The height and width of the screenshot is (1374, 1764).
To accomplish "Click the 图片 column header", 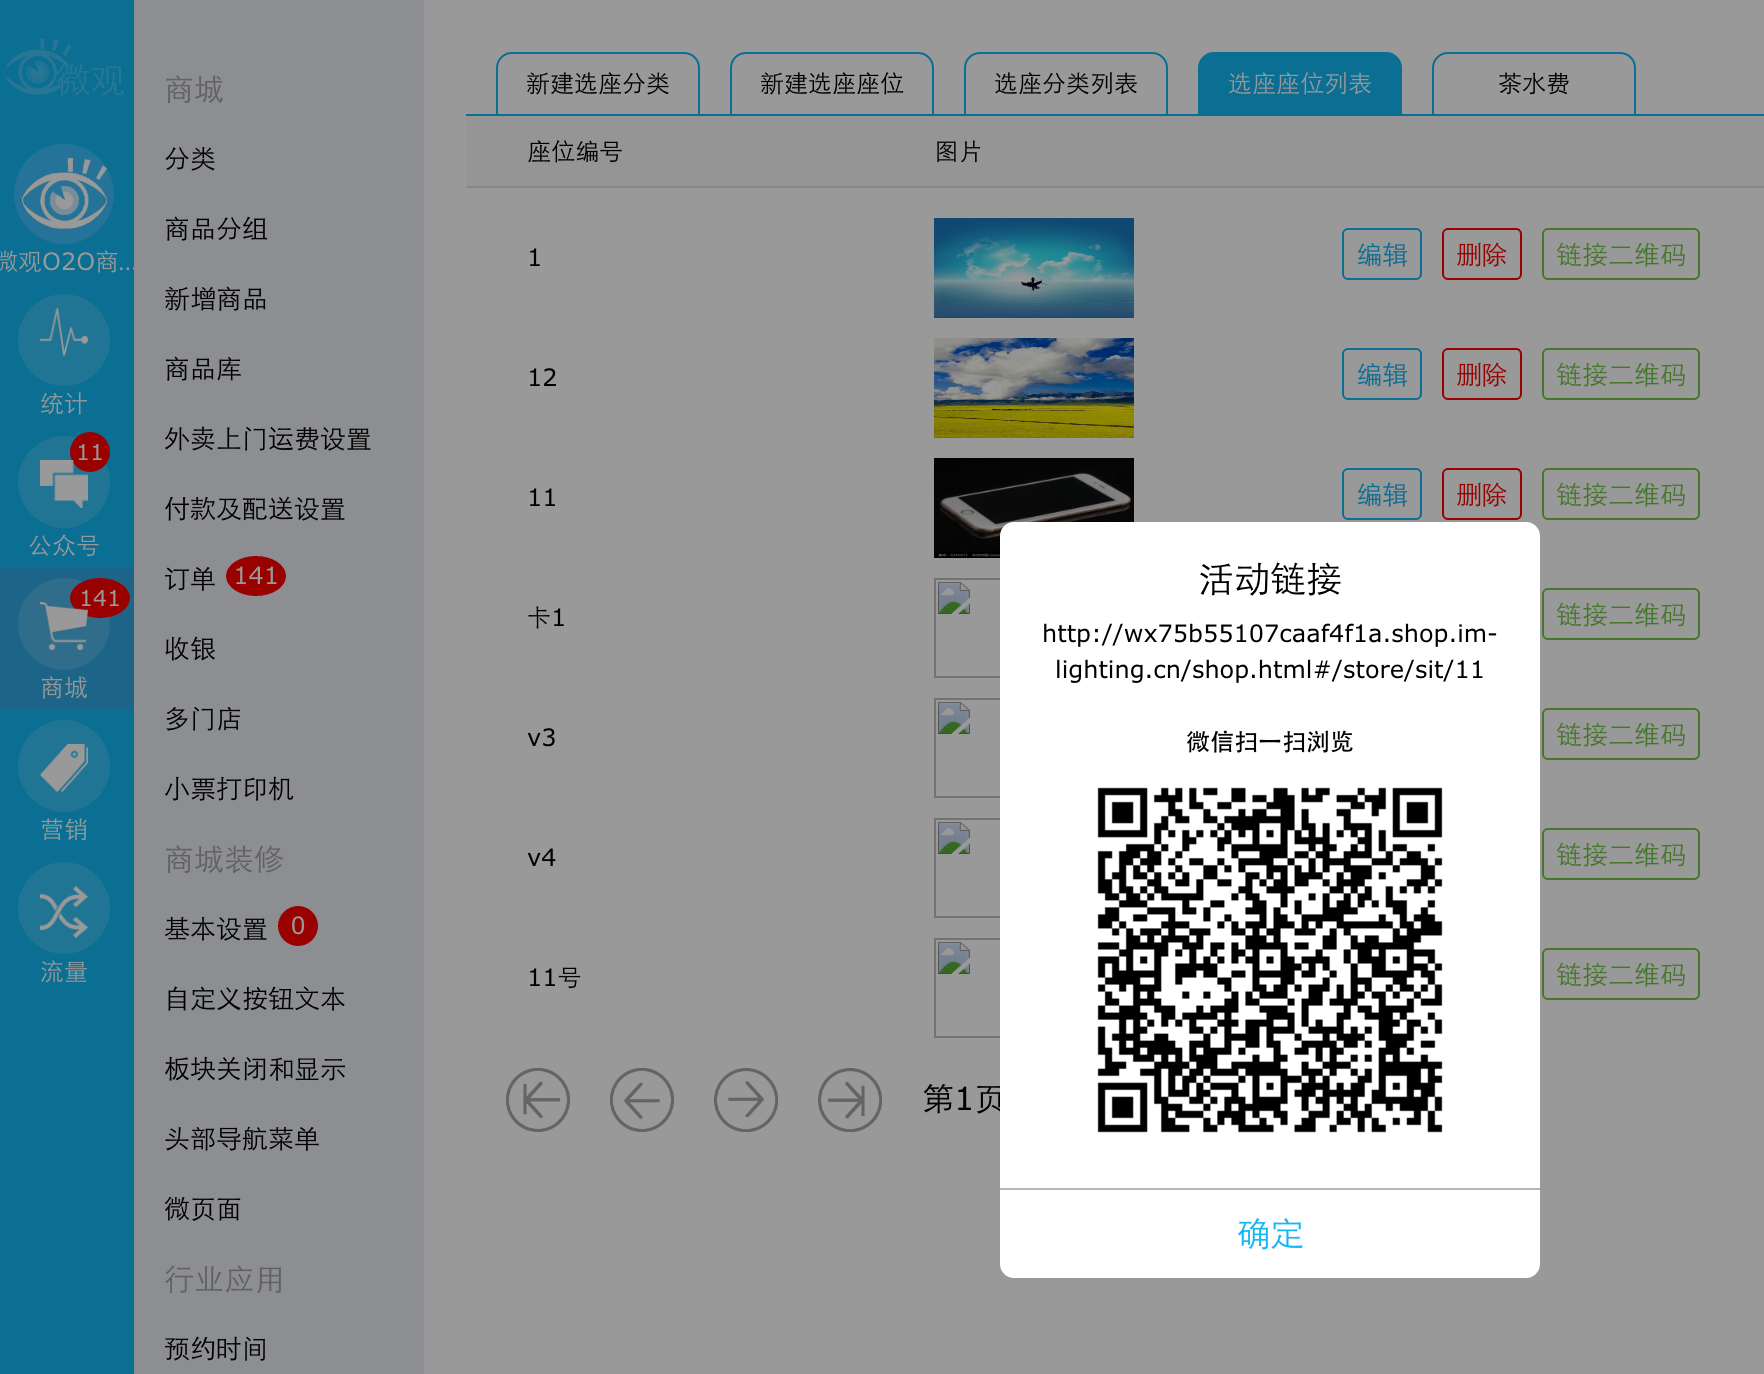I will click(958, 152).
